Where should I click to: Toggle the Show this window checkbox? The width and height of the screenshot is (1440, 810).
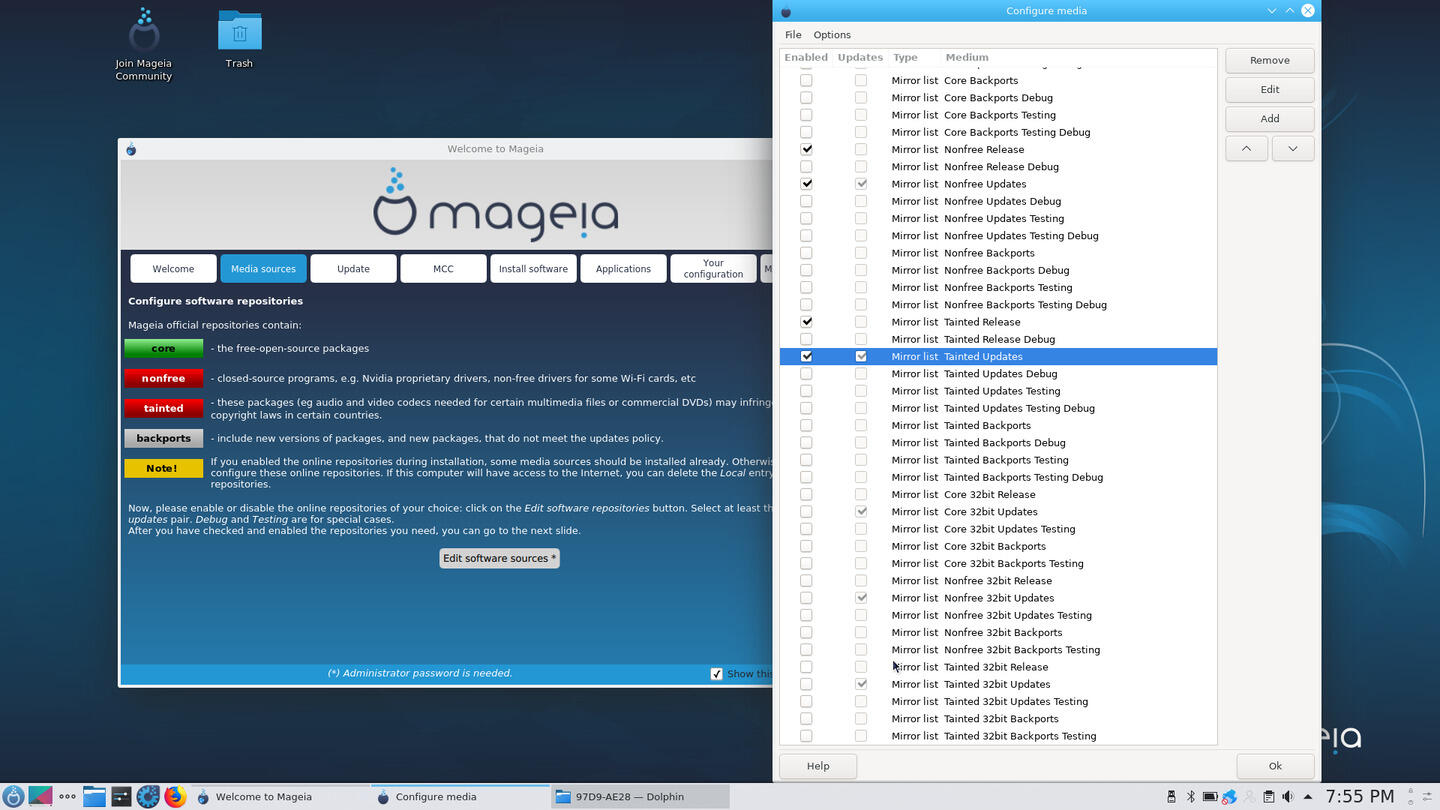click(716, 674)
